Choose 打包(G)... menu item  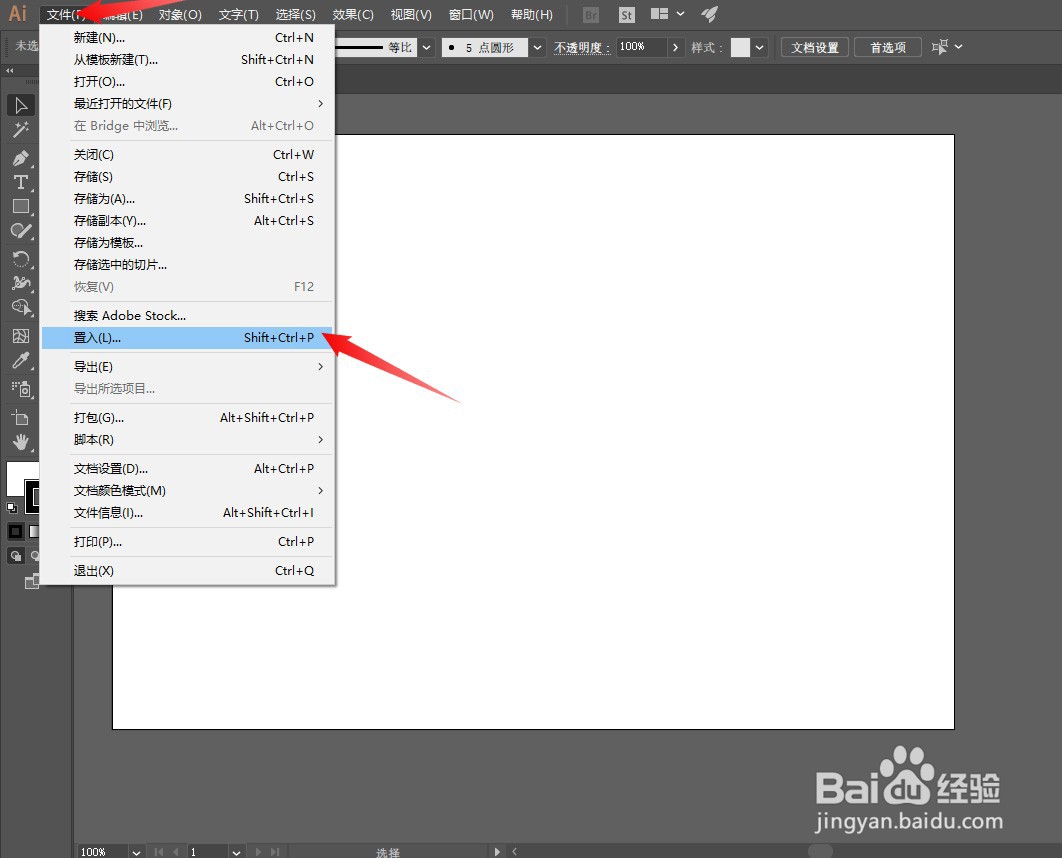pos(187,418)
